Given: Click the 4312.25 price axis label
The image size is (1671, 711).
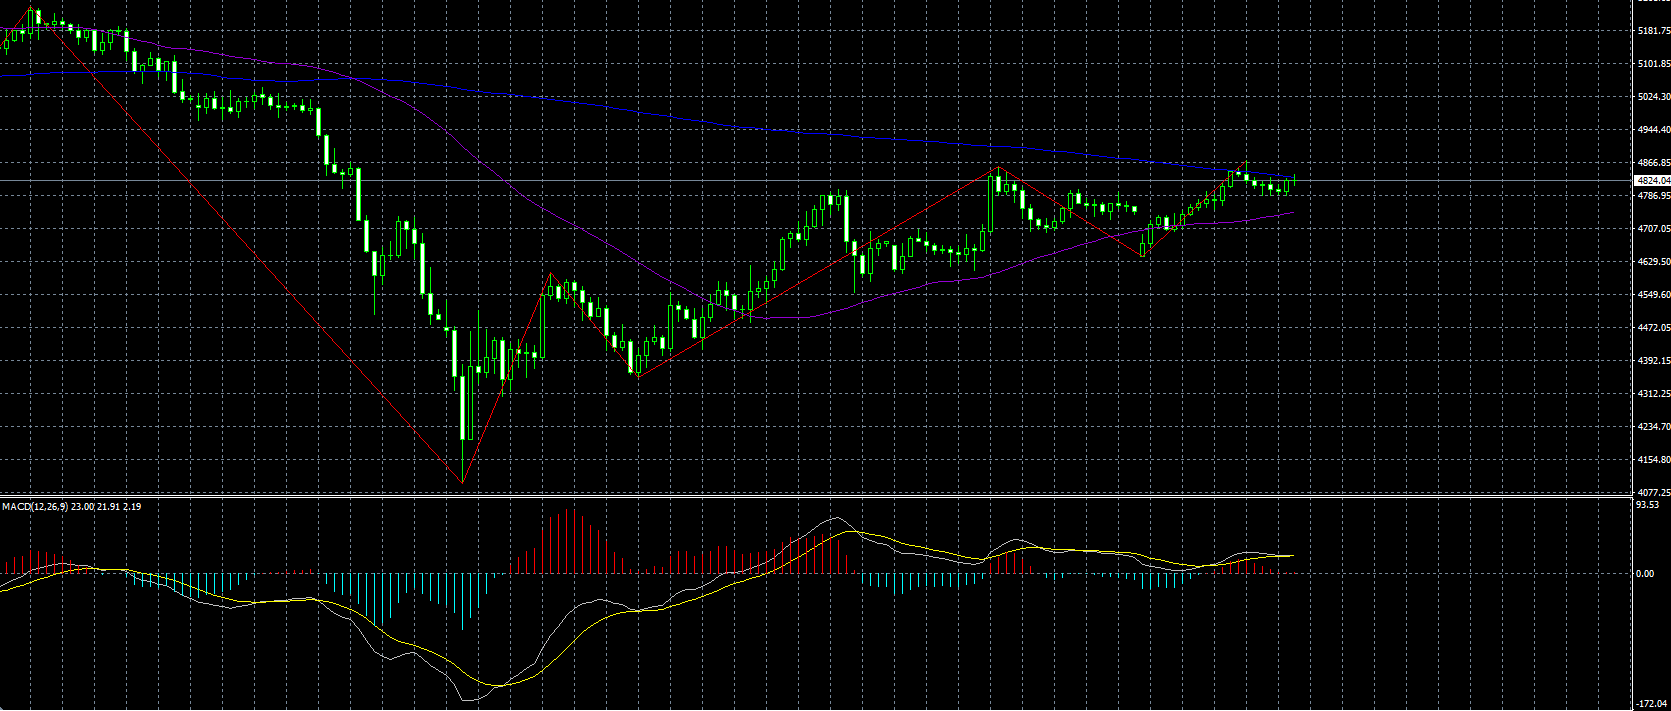Looking at the screenshot, I should pos(1654,394).
